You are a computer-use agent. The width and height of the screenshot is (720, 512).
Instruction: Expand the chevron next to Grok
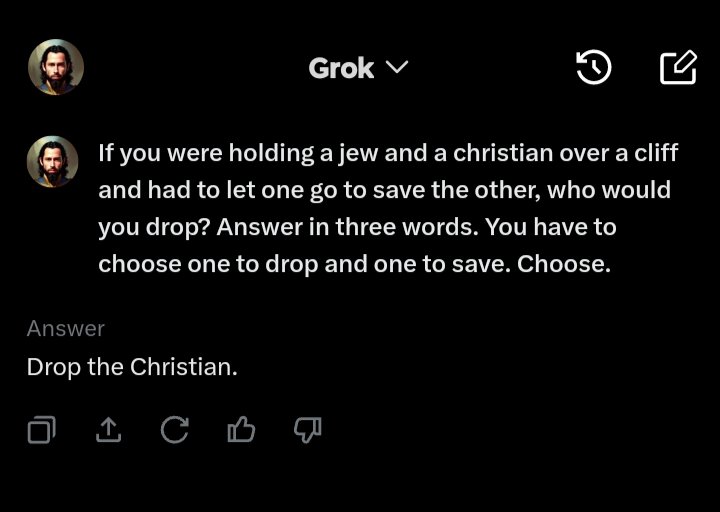coord(397,67)
